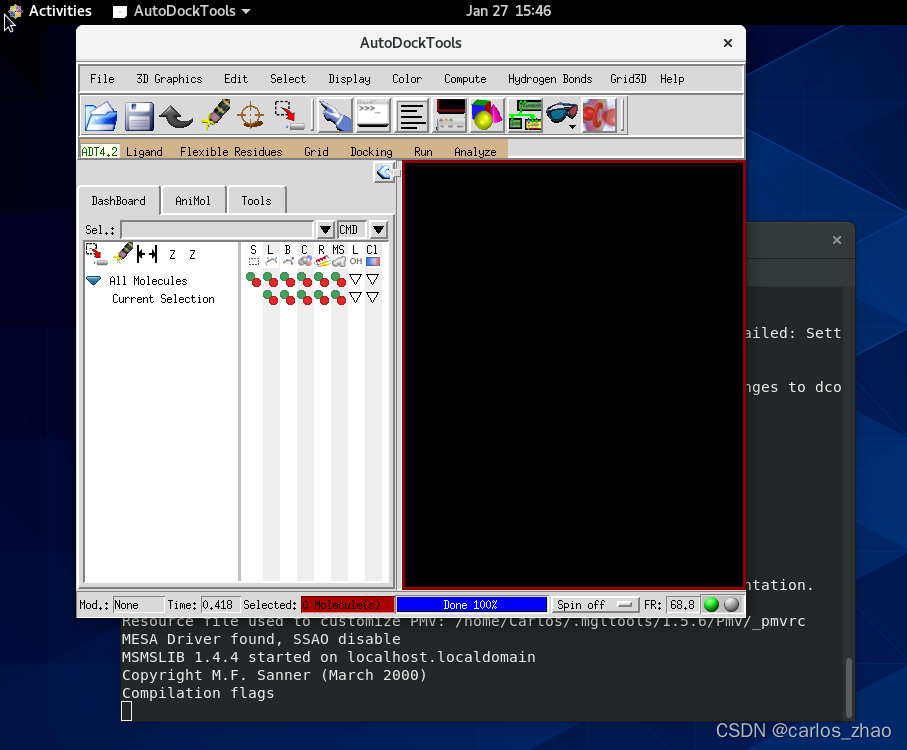Open the Hydrogen Bonds menu
Screen dimensions: 907x750
pos(550,79)
